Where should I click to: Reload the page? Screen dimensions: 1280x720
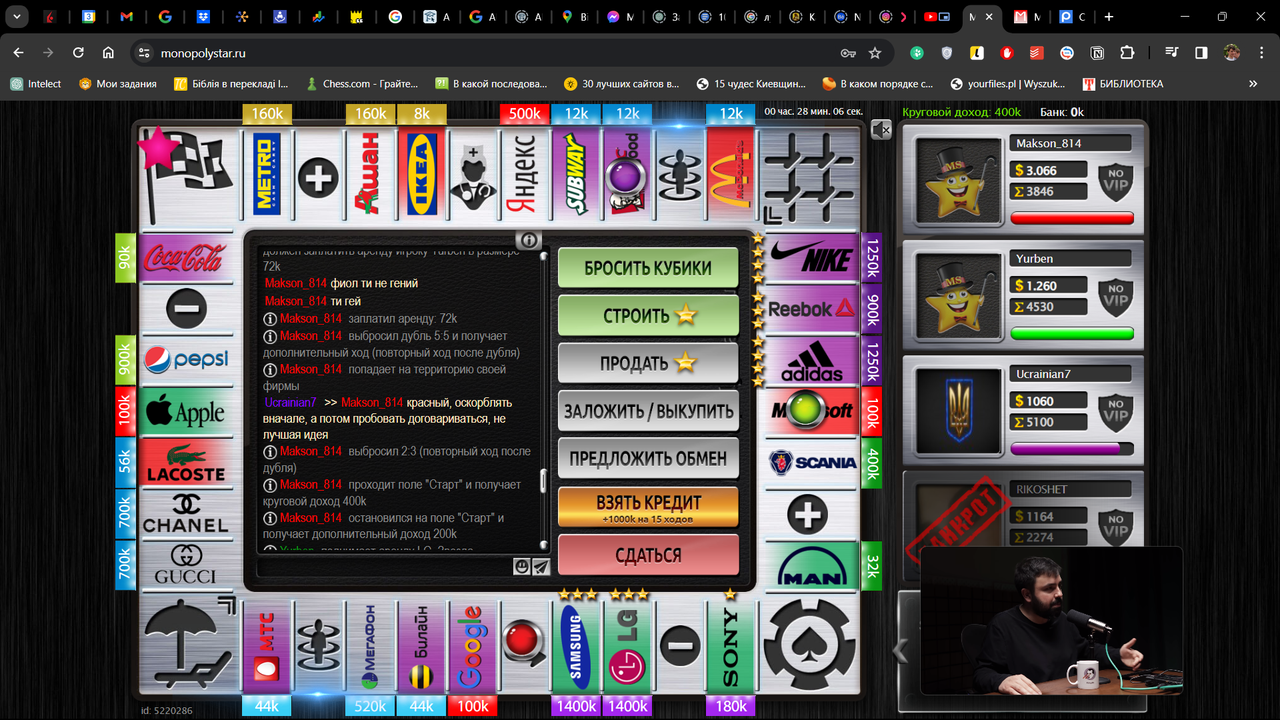78,53
